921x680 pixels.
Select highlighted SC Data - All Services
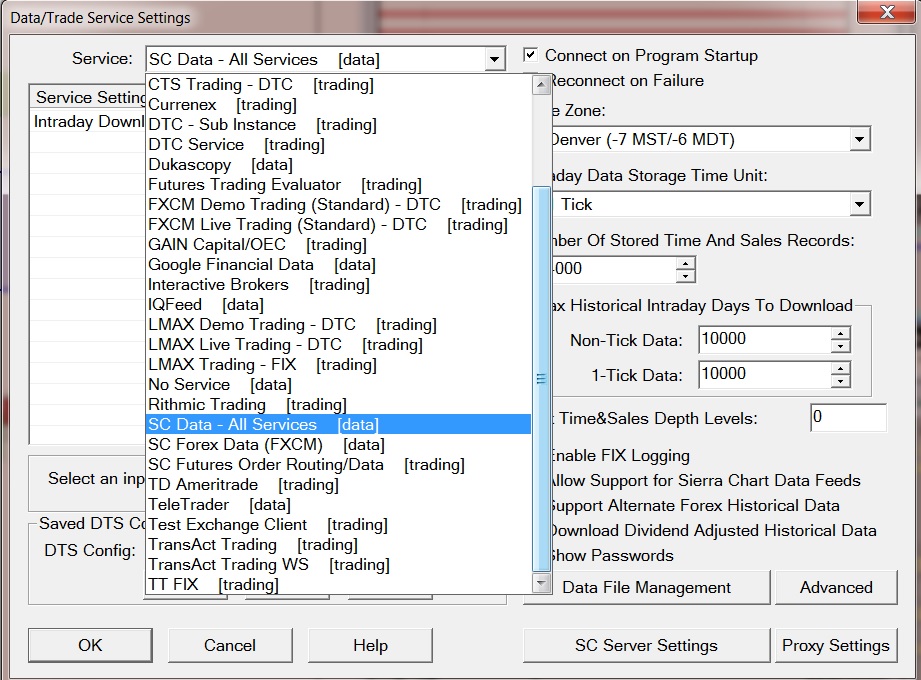338,424
